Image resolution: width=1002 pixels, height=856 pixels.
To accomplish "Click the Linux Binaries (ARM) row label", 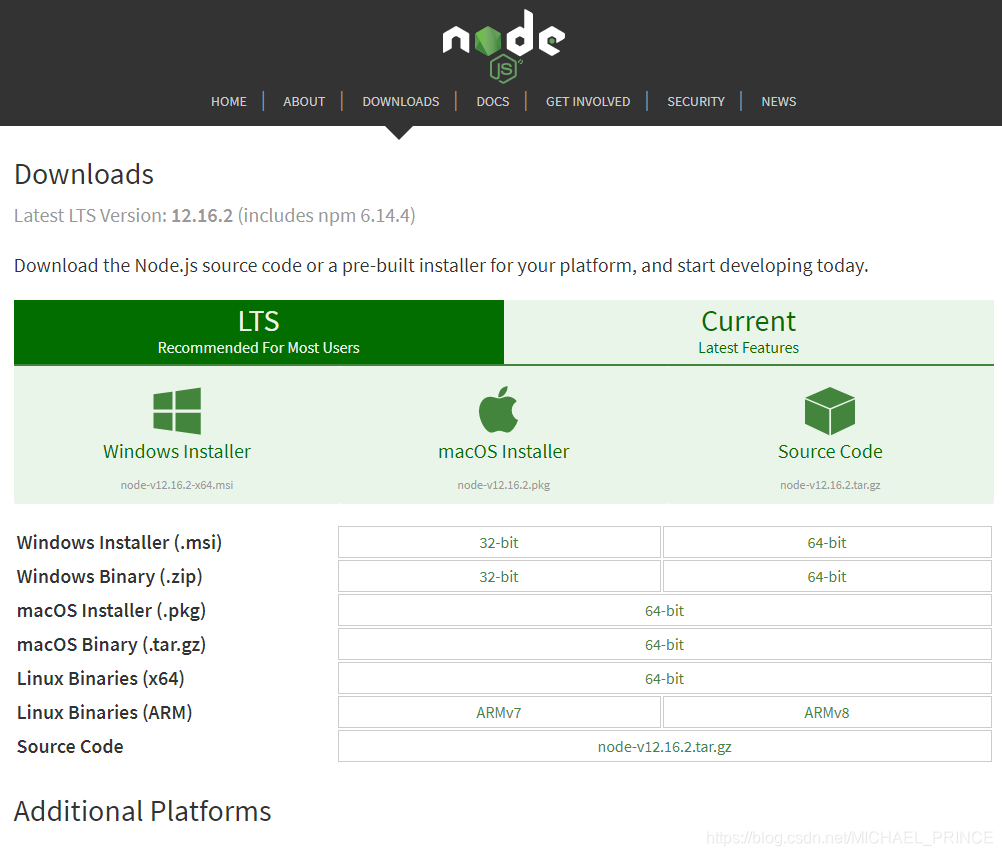I will 105,712.
